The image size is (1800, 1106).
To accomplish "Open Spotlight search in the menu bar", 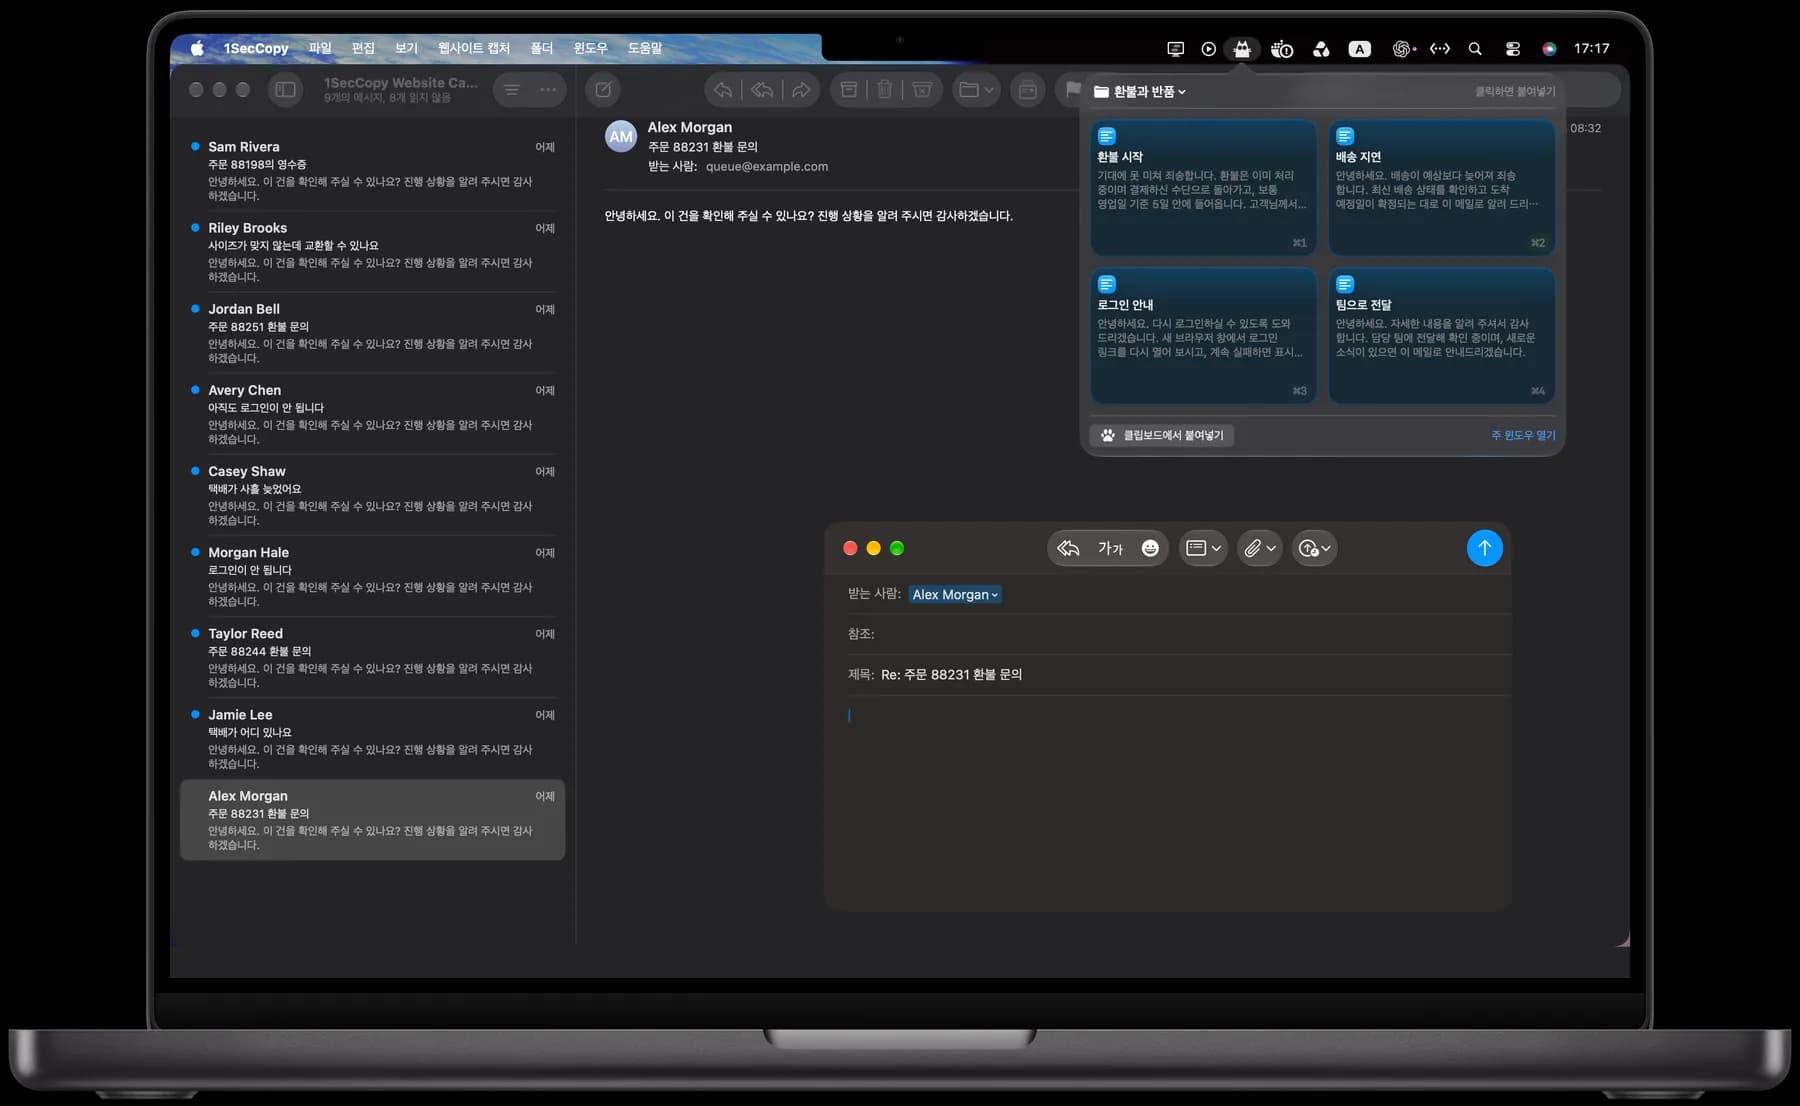I will click(x=1475, y=49).
